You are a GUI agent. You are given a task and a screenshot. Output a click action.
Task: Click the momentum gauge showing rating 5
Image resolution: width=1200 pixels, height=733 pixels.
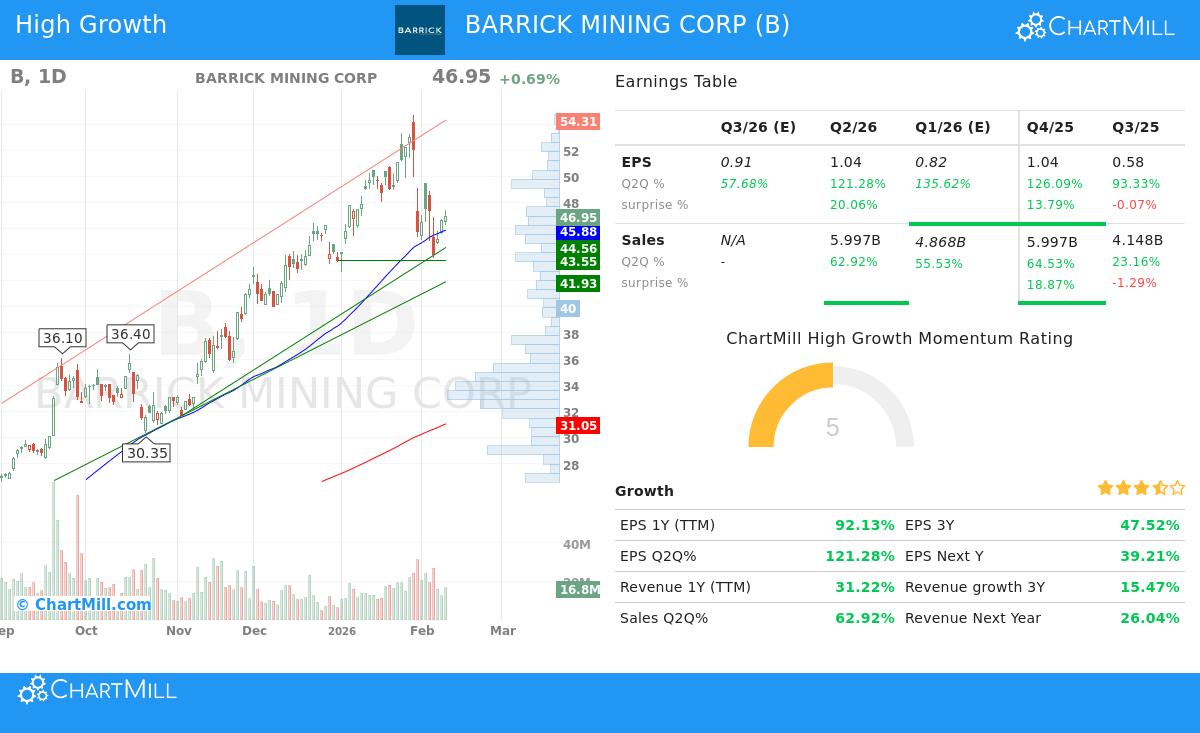point(831,428)
